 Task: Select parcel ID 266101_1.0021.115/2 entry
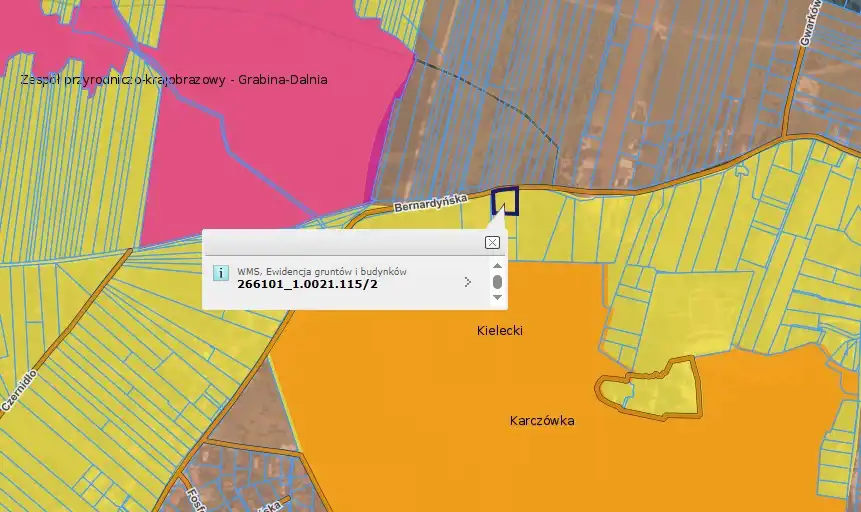click(x=307, y=284)
